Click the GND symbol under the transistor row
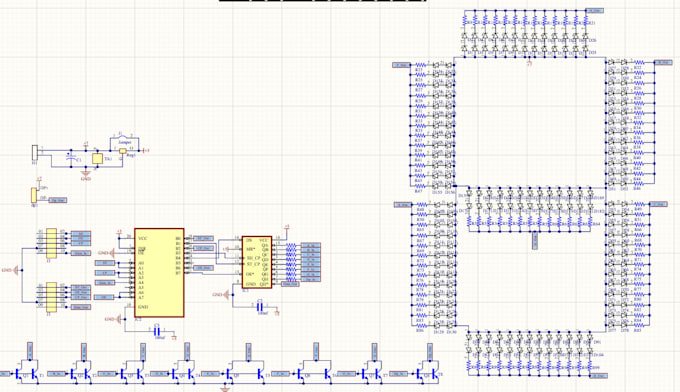Viewport: 680px width, 392px height. click(225, 389)
